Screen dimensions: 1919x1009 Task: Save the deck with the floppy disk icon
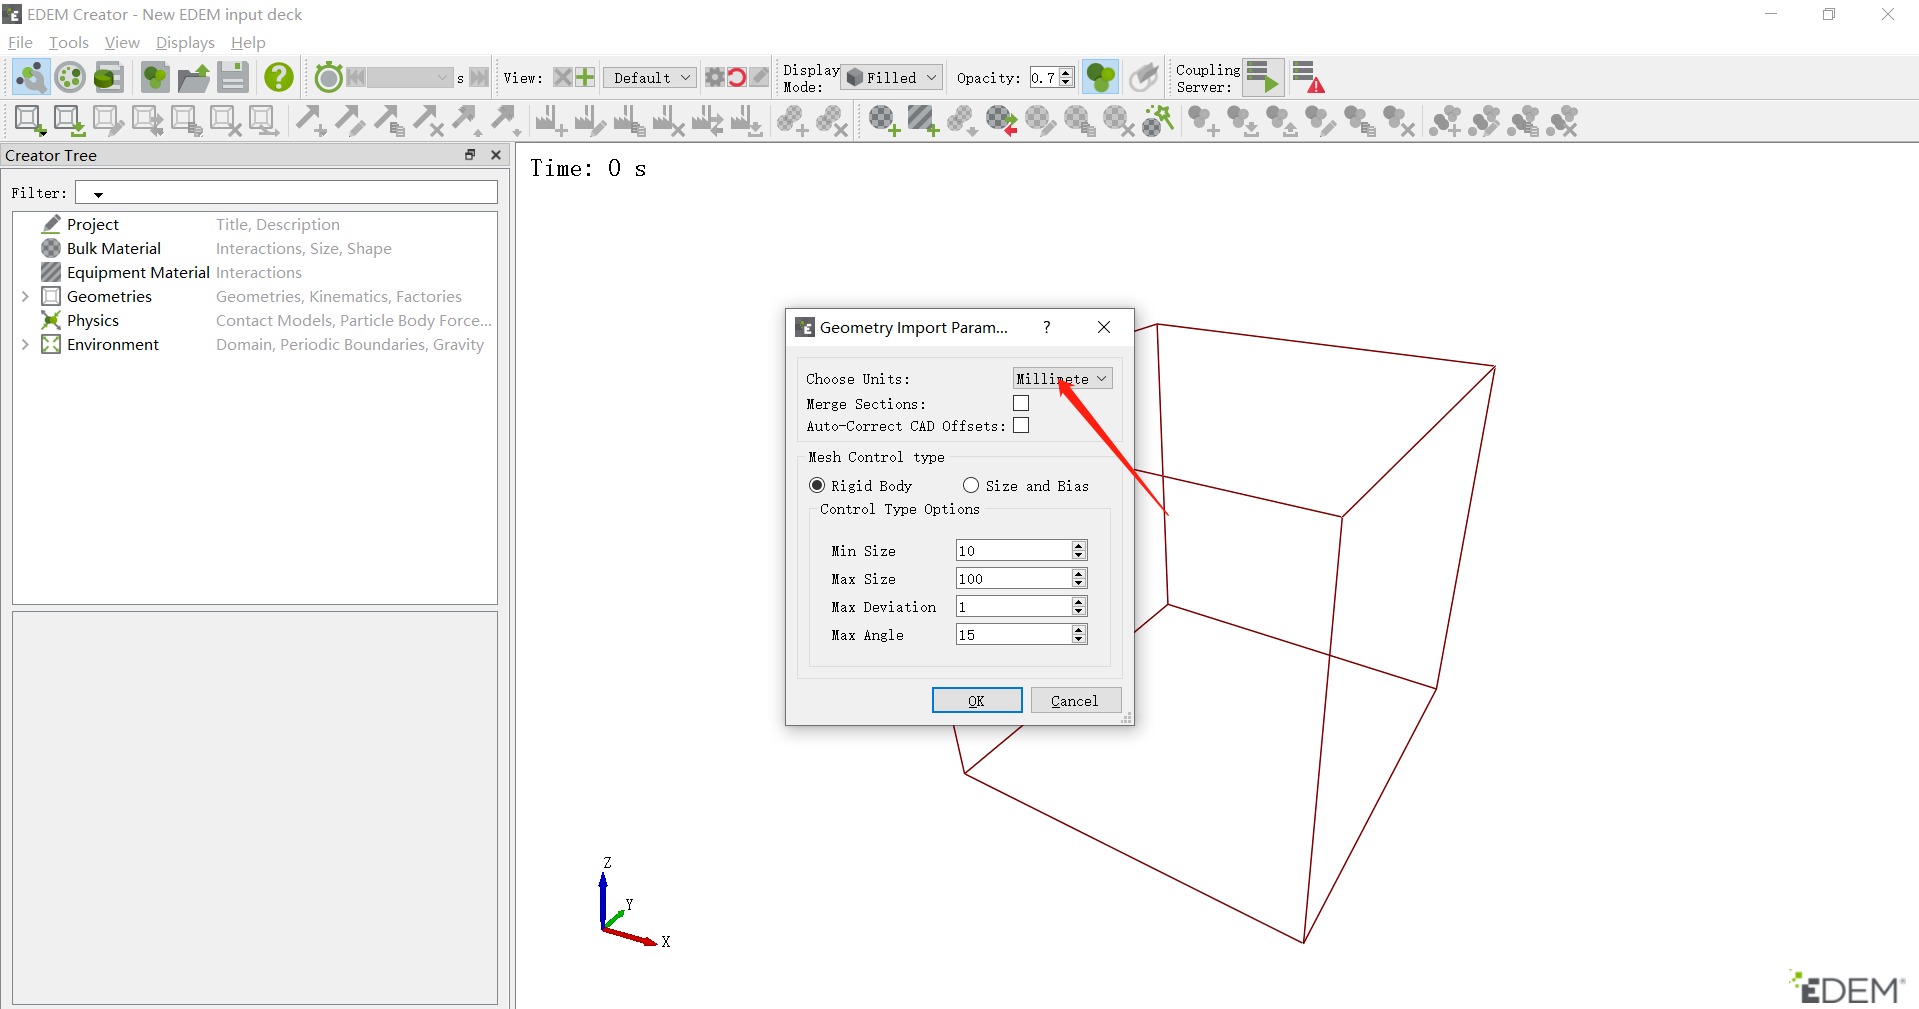[x=233, y=77]
